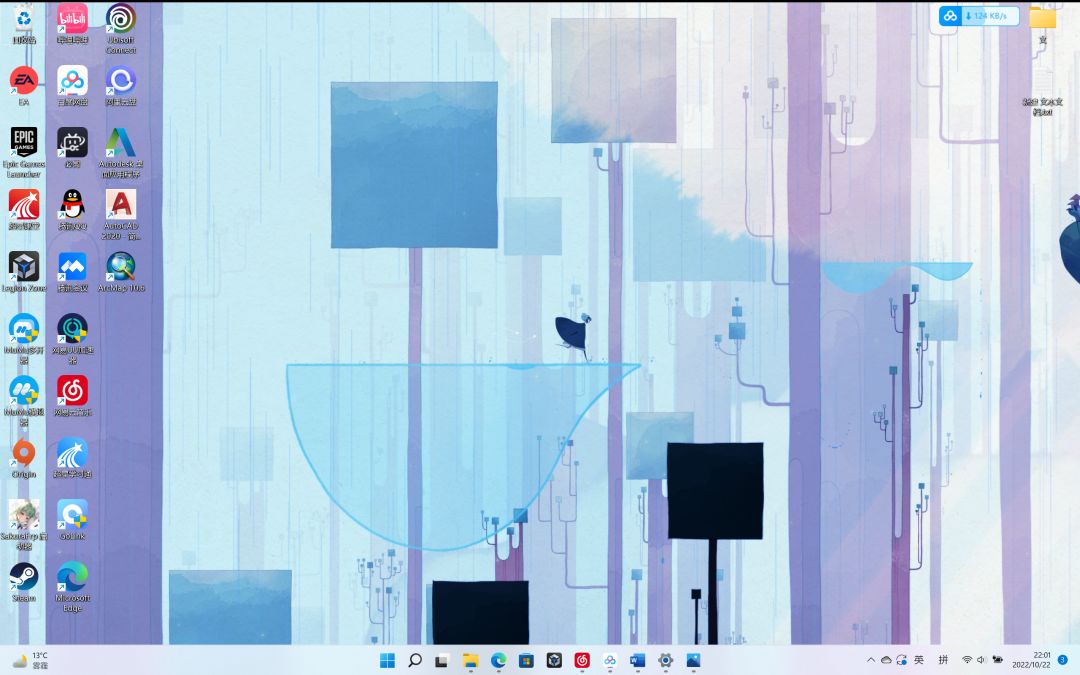Screen dimensions: 1080x675
Task: Click the sync status tray icon beside OneDrive
Action: (902, 660)
